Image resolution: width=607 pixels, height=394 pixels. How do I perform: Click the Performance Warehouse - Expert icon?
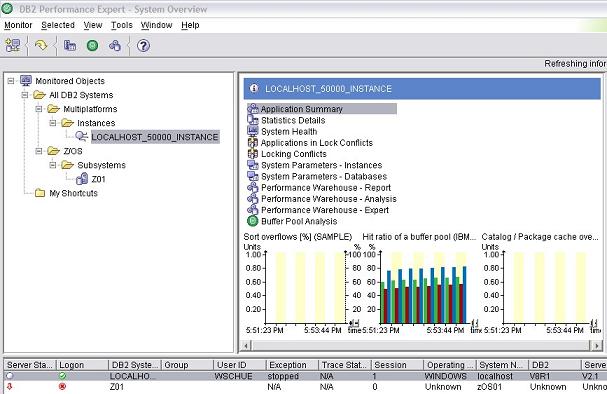click(253, 210)
